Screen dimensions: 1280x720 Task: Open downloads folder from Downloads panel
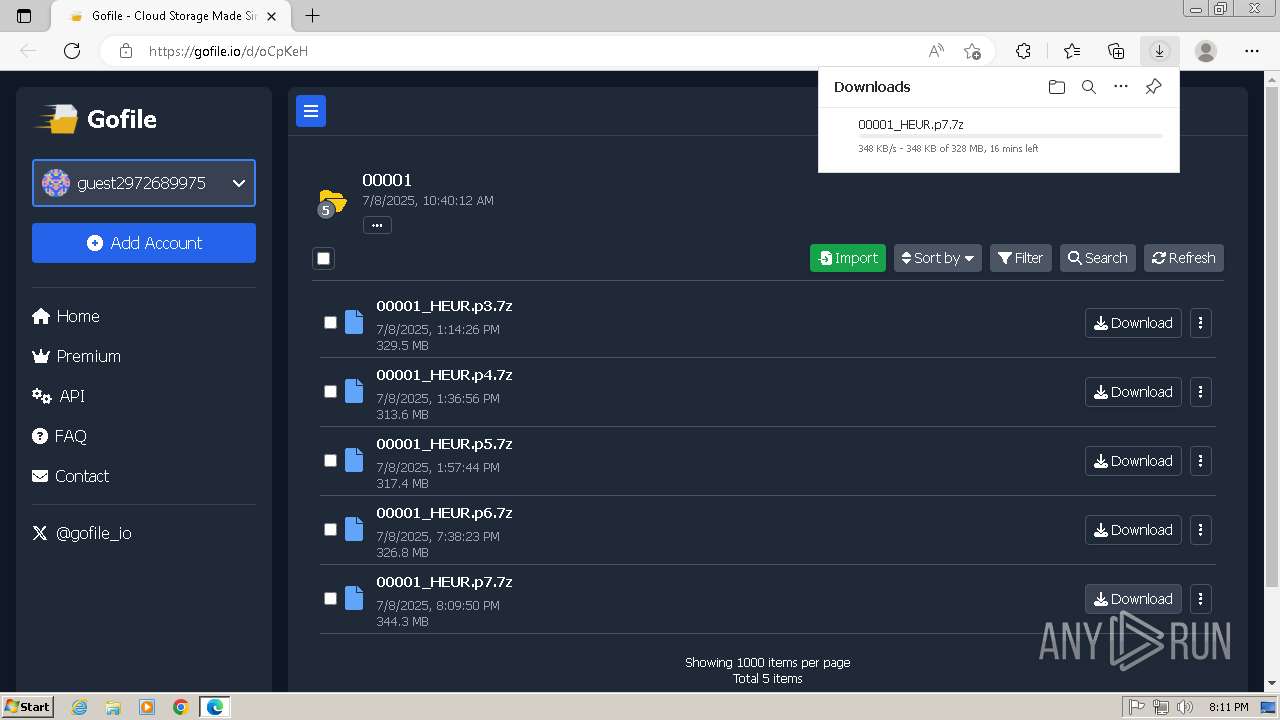pos(1057,87)
